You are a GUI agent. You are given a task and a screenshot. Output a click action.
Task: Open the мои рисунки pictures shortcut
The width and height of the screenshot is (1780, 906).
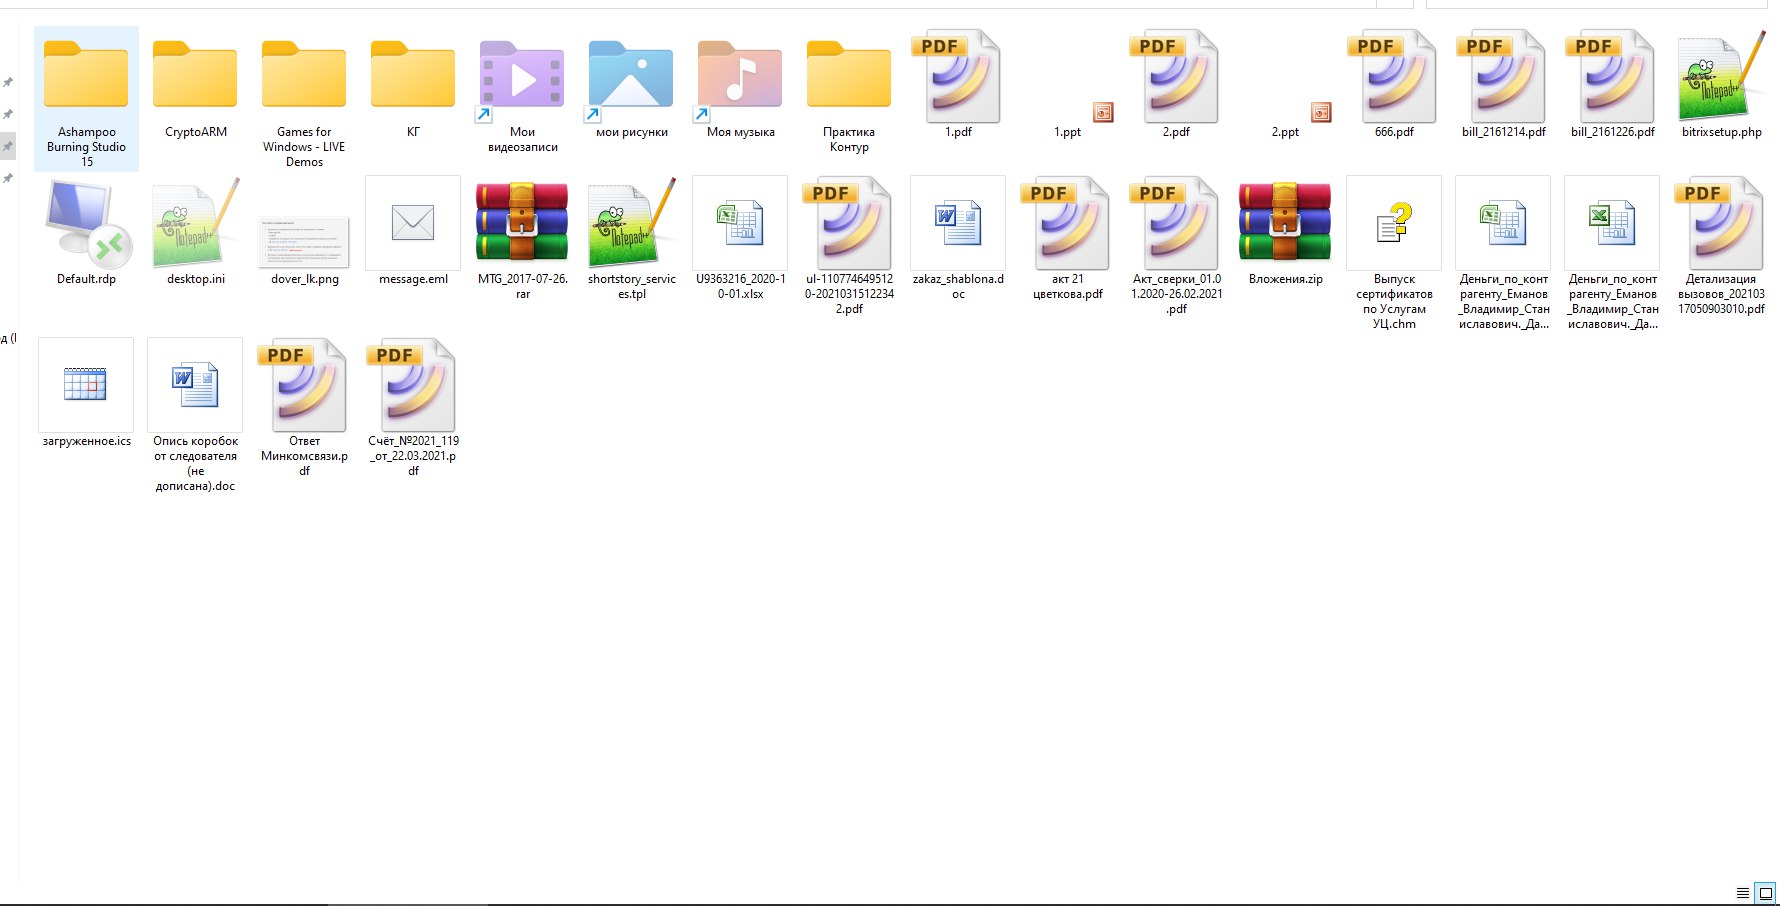[x=631, y=88]
